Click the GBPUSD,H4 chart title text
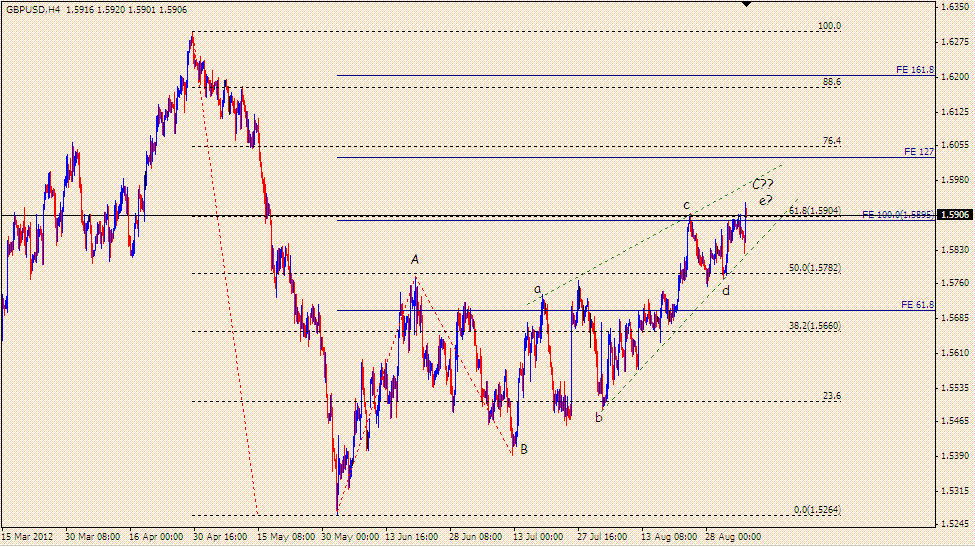This screenshot has height=547, width=975. tap(33, 10)
